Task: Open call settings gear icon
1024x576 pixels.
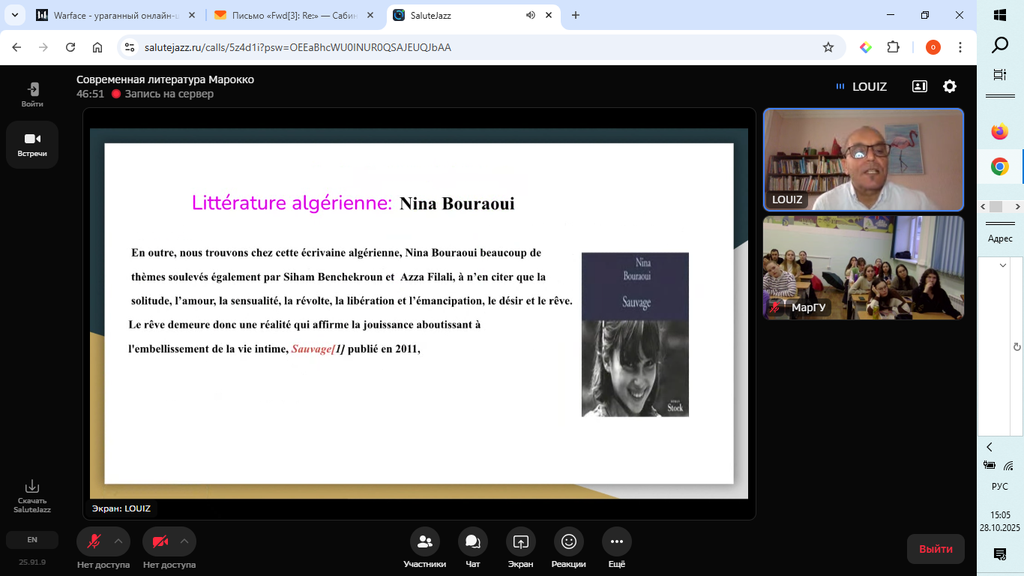Action: 949,87
